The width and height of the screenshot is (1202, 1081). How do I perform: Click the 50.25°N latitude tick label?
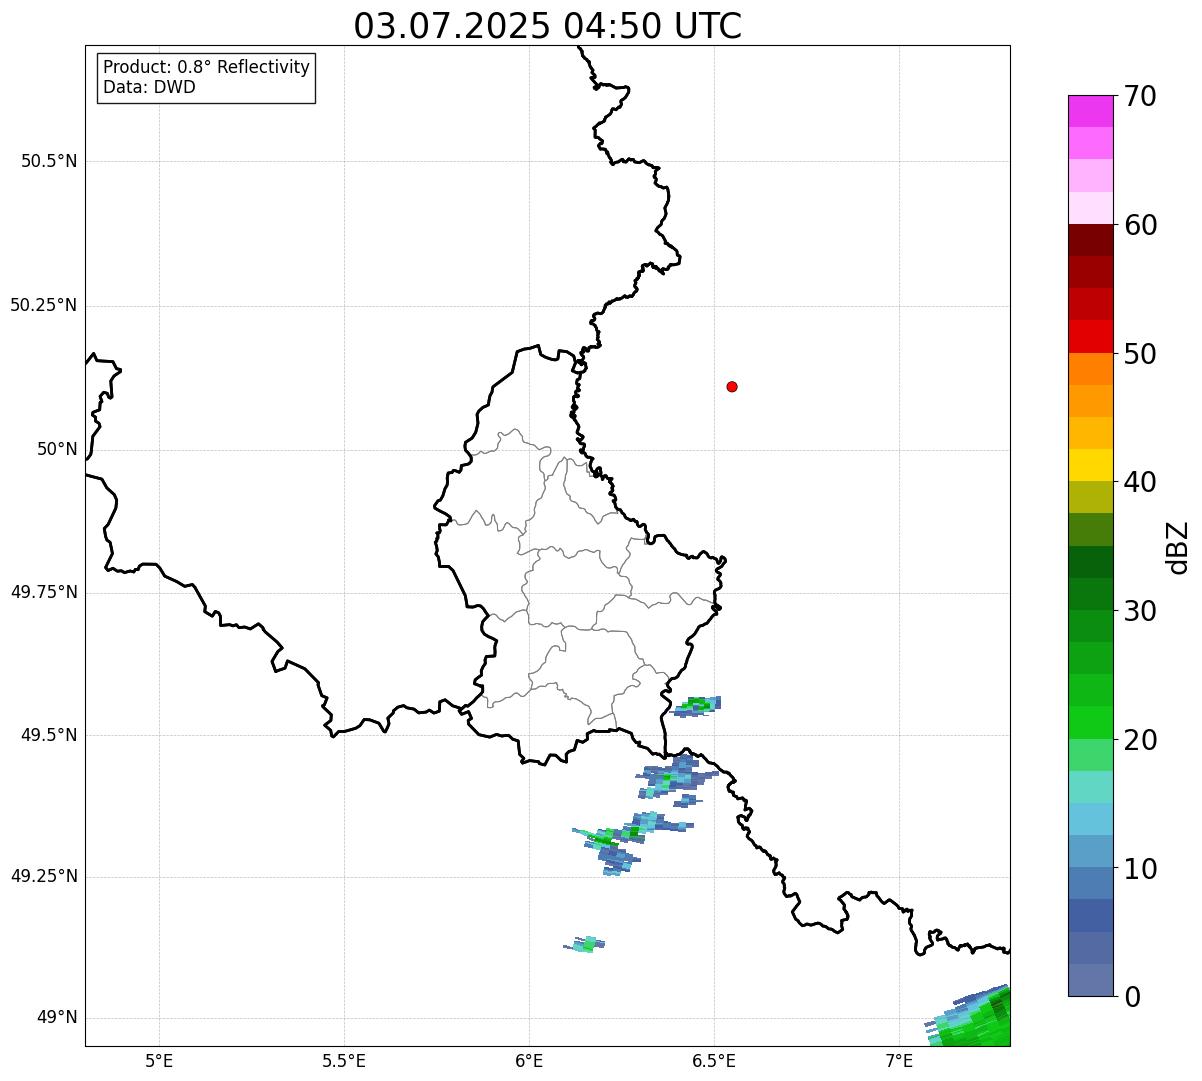click(44, 305)
